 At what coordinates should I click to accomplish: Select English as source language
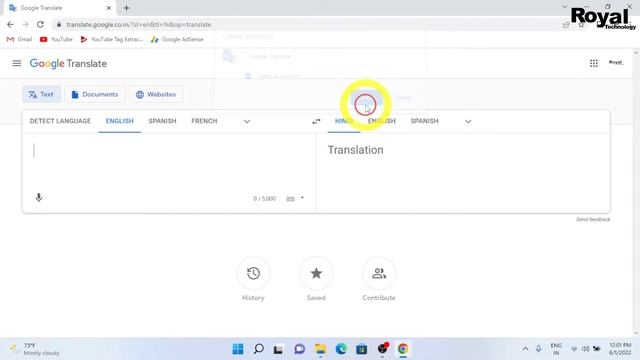(120, 121)
